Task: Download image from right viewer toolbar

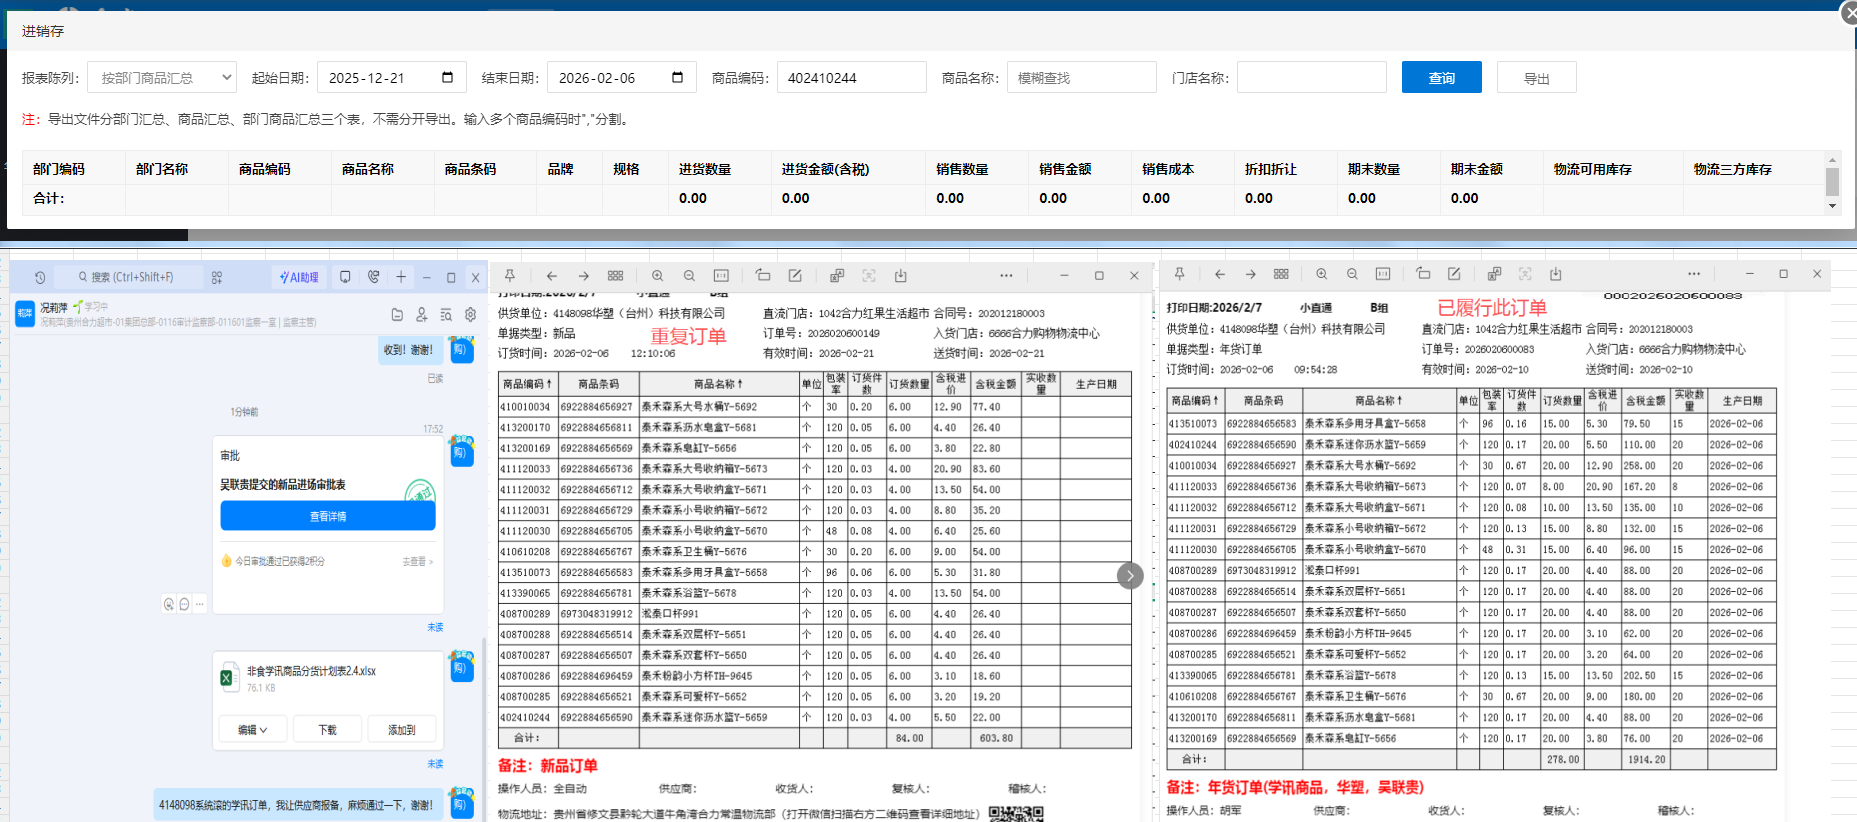Action: click(1555, 274)
